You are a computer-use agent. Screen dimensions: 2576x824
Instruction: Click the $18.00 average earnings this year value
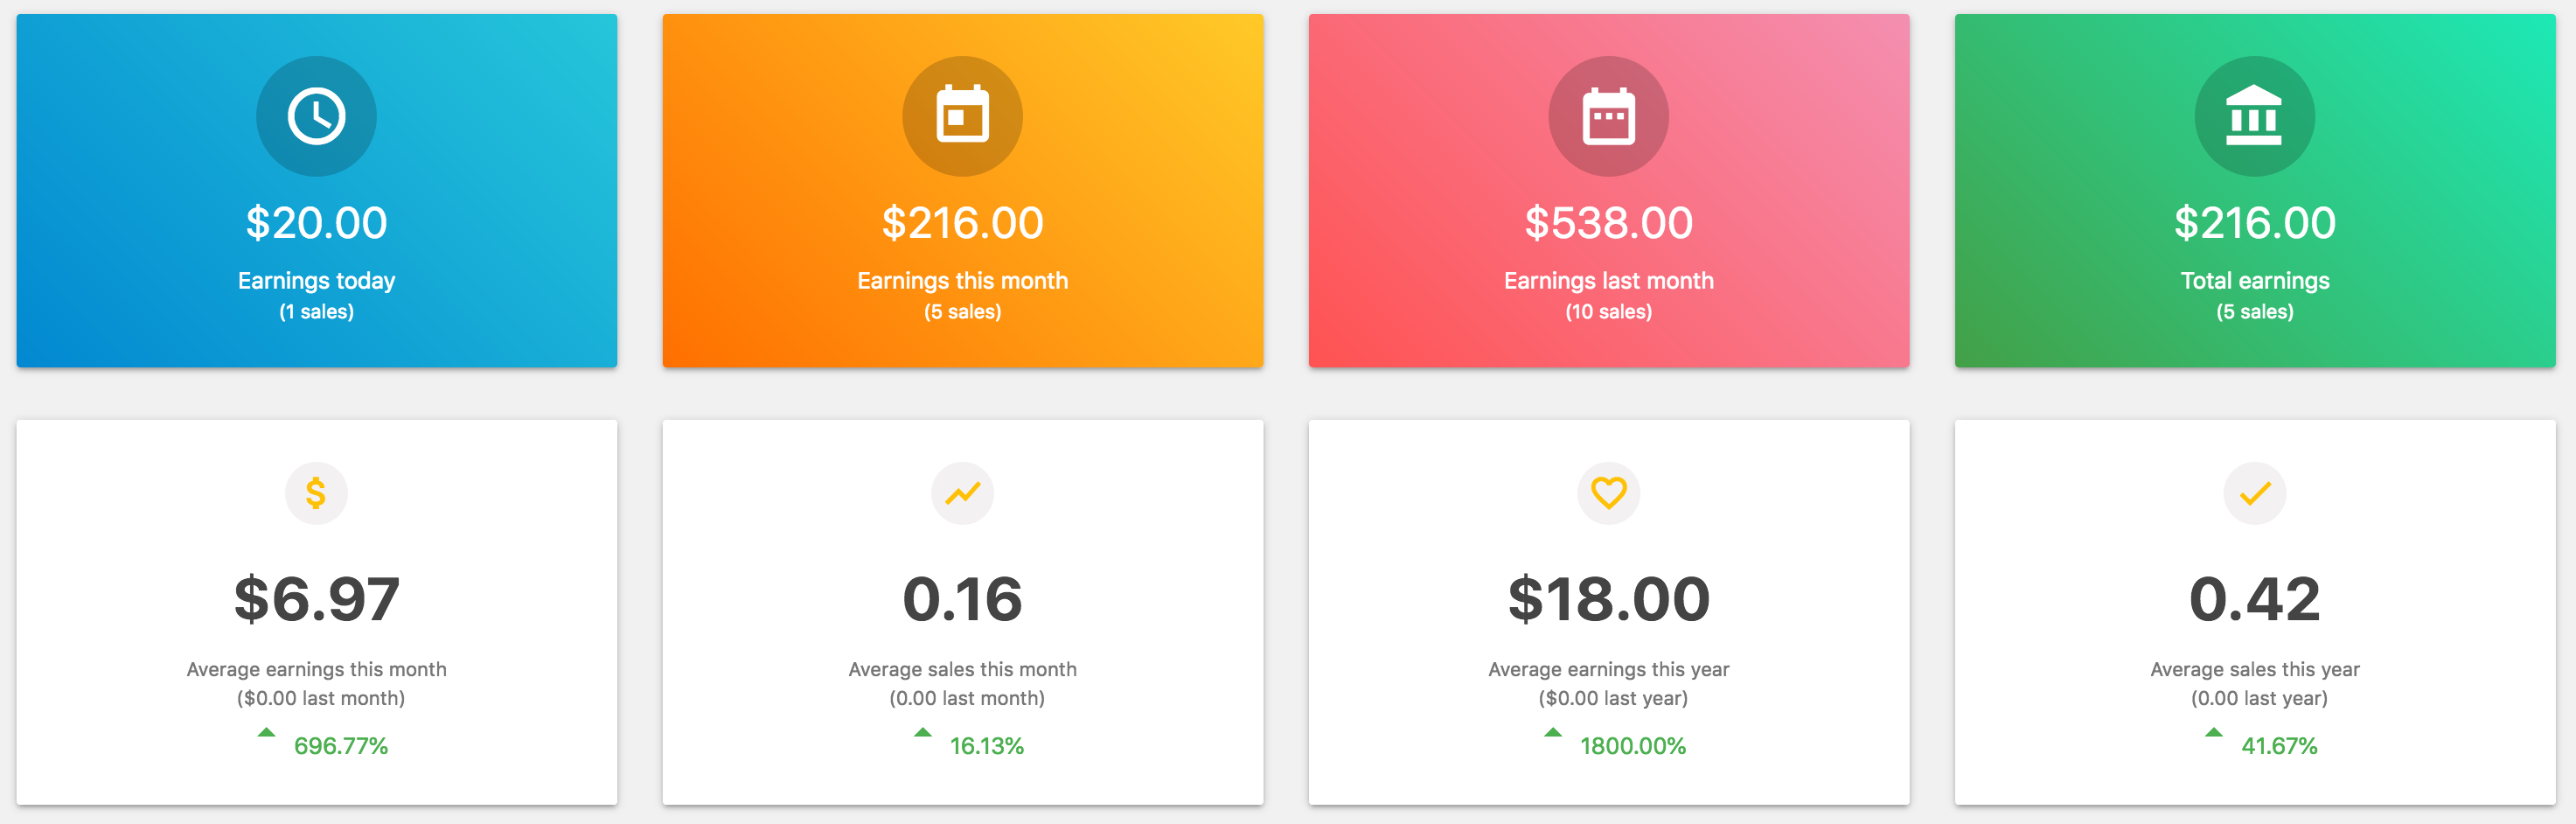[x=1608, y=599]
